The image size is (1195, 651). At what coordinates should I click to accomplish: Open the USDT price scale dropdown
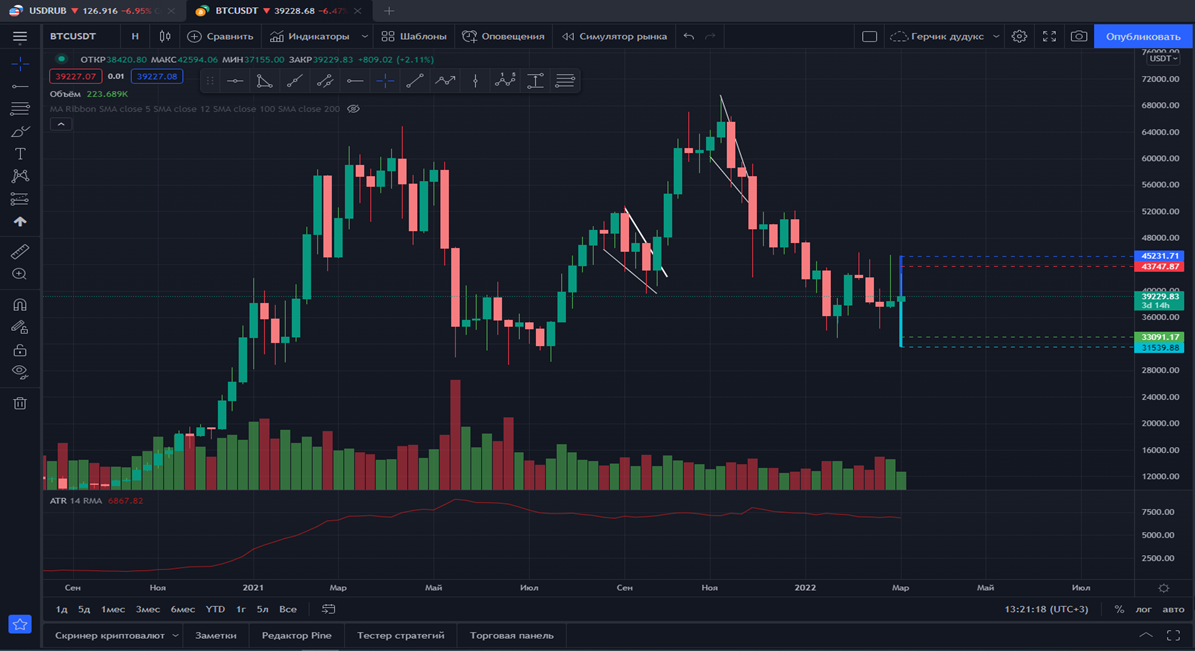[1162, 58]
